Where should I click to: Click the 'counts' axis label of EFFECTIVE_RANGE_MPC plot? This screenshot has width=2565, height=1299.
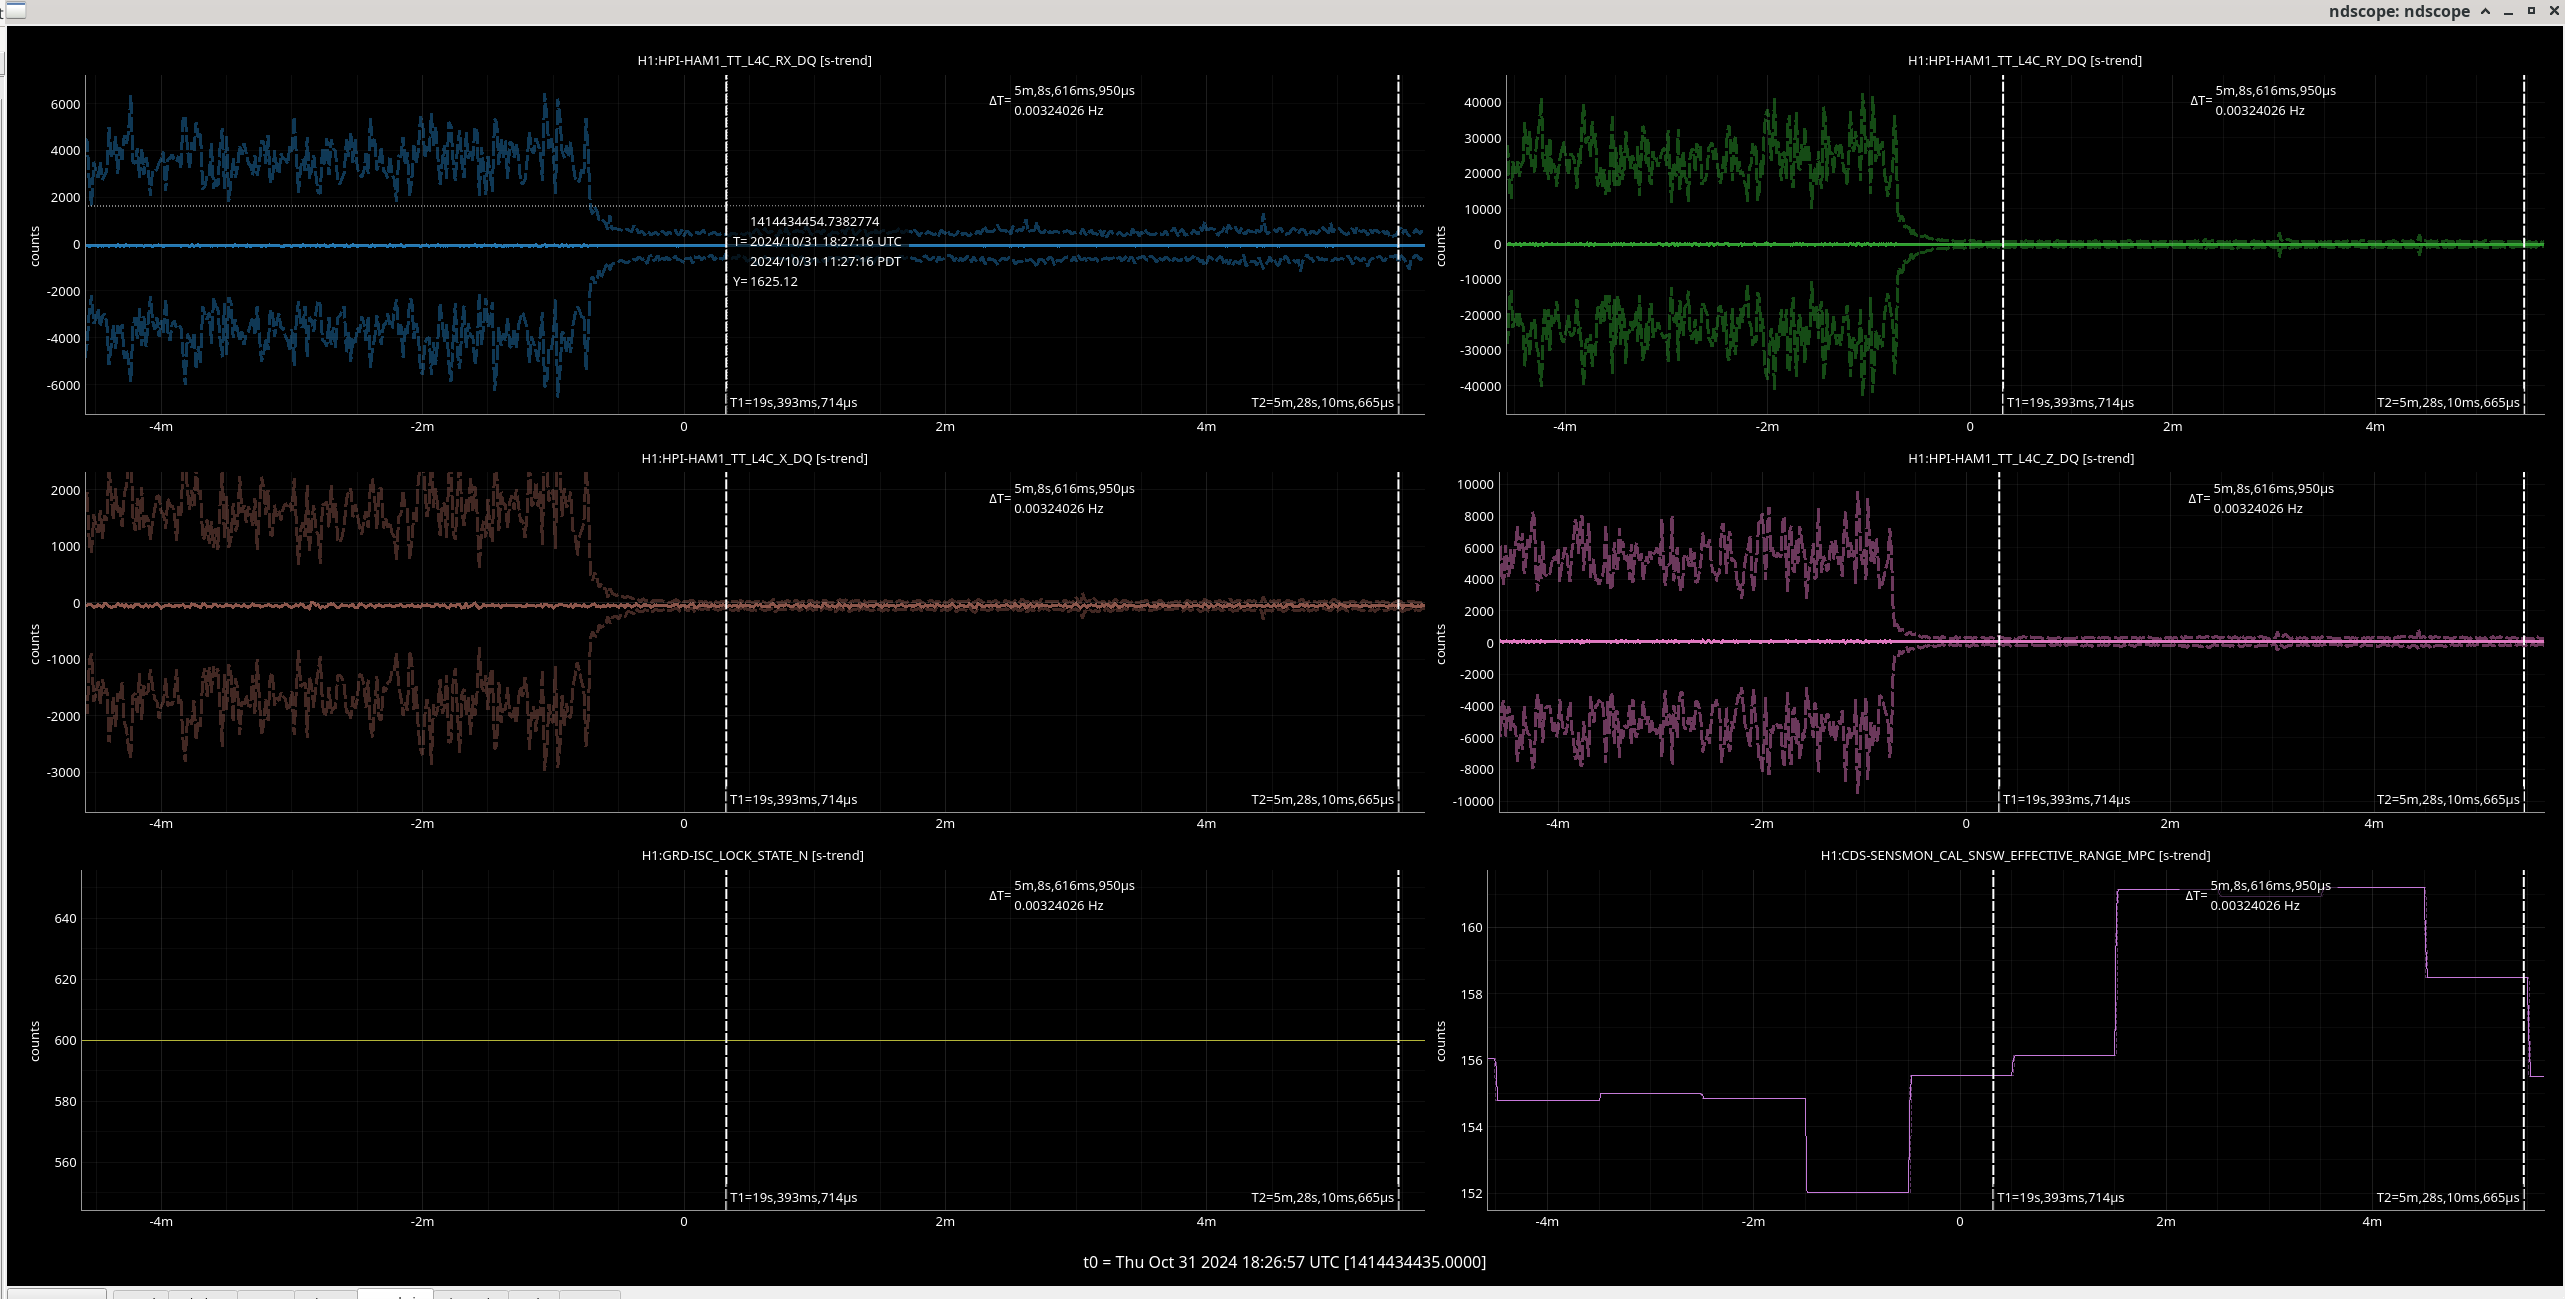pos(1441,1041)
